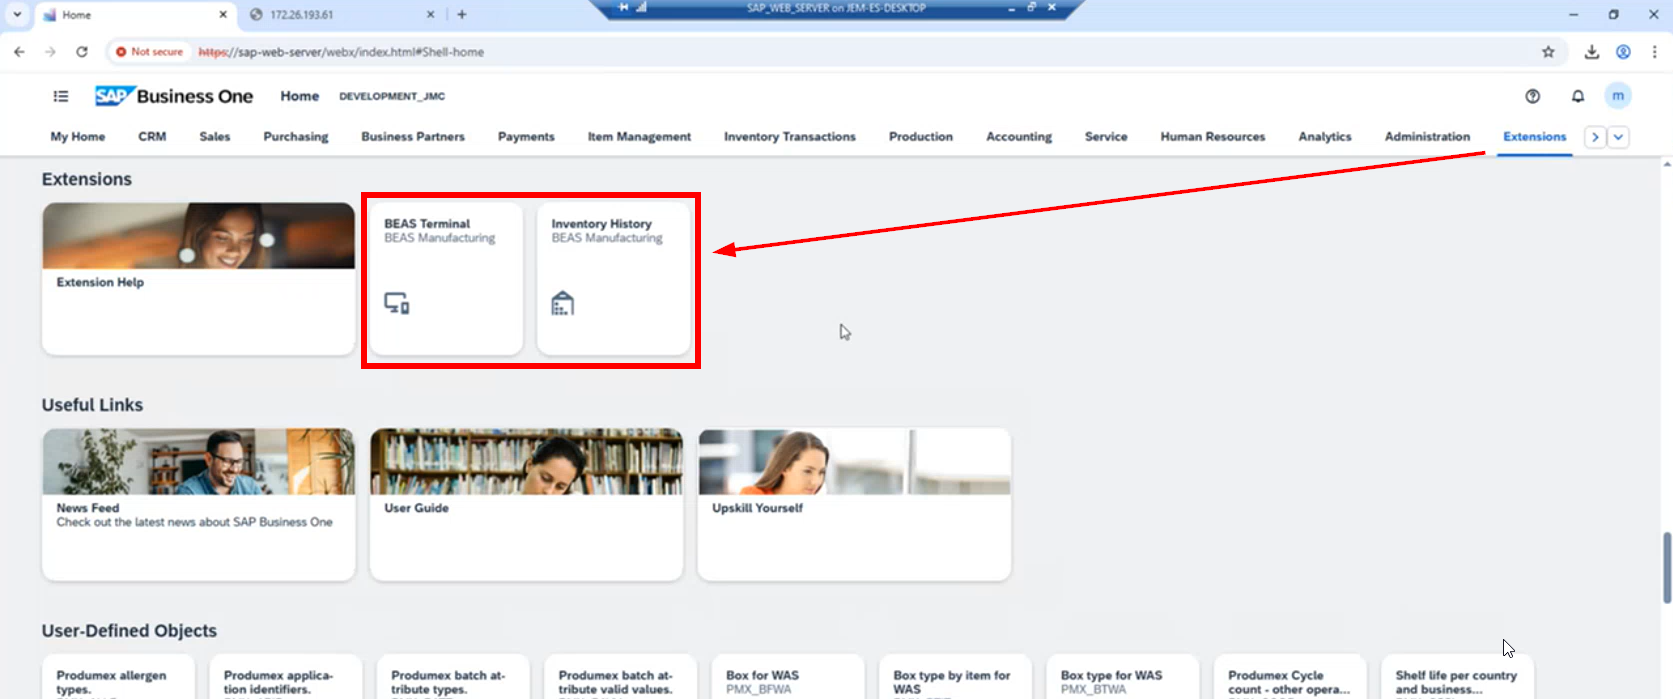The image size is (1673, 699).
Task: Go to the Accounting tab
Action: (1019, 137)
